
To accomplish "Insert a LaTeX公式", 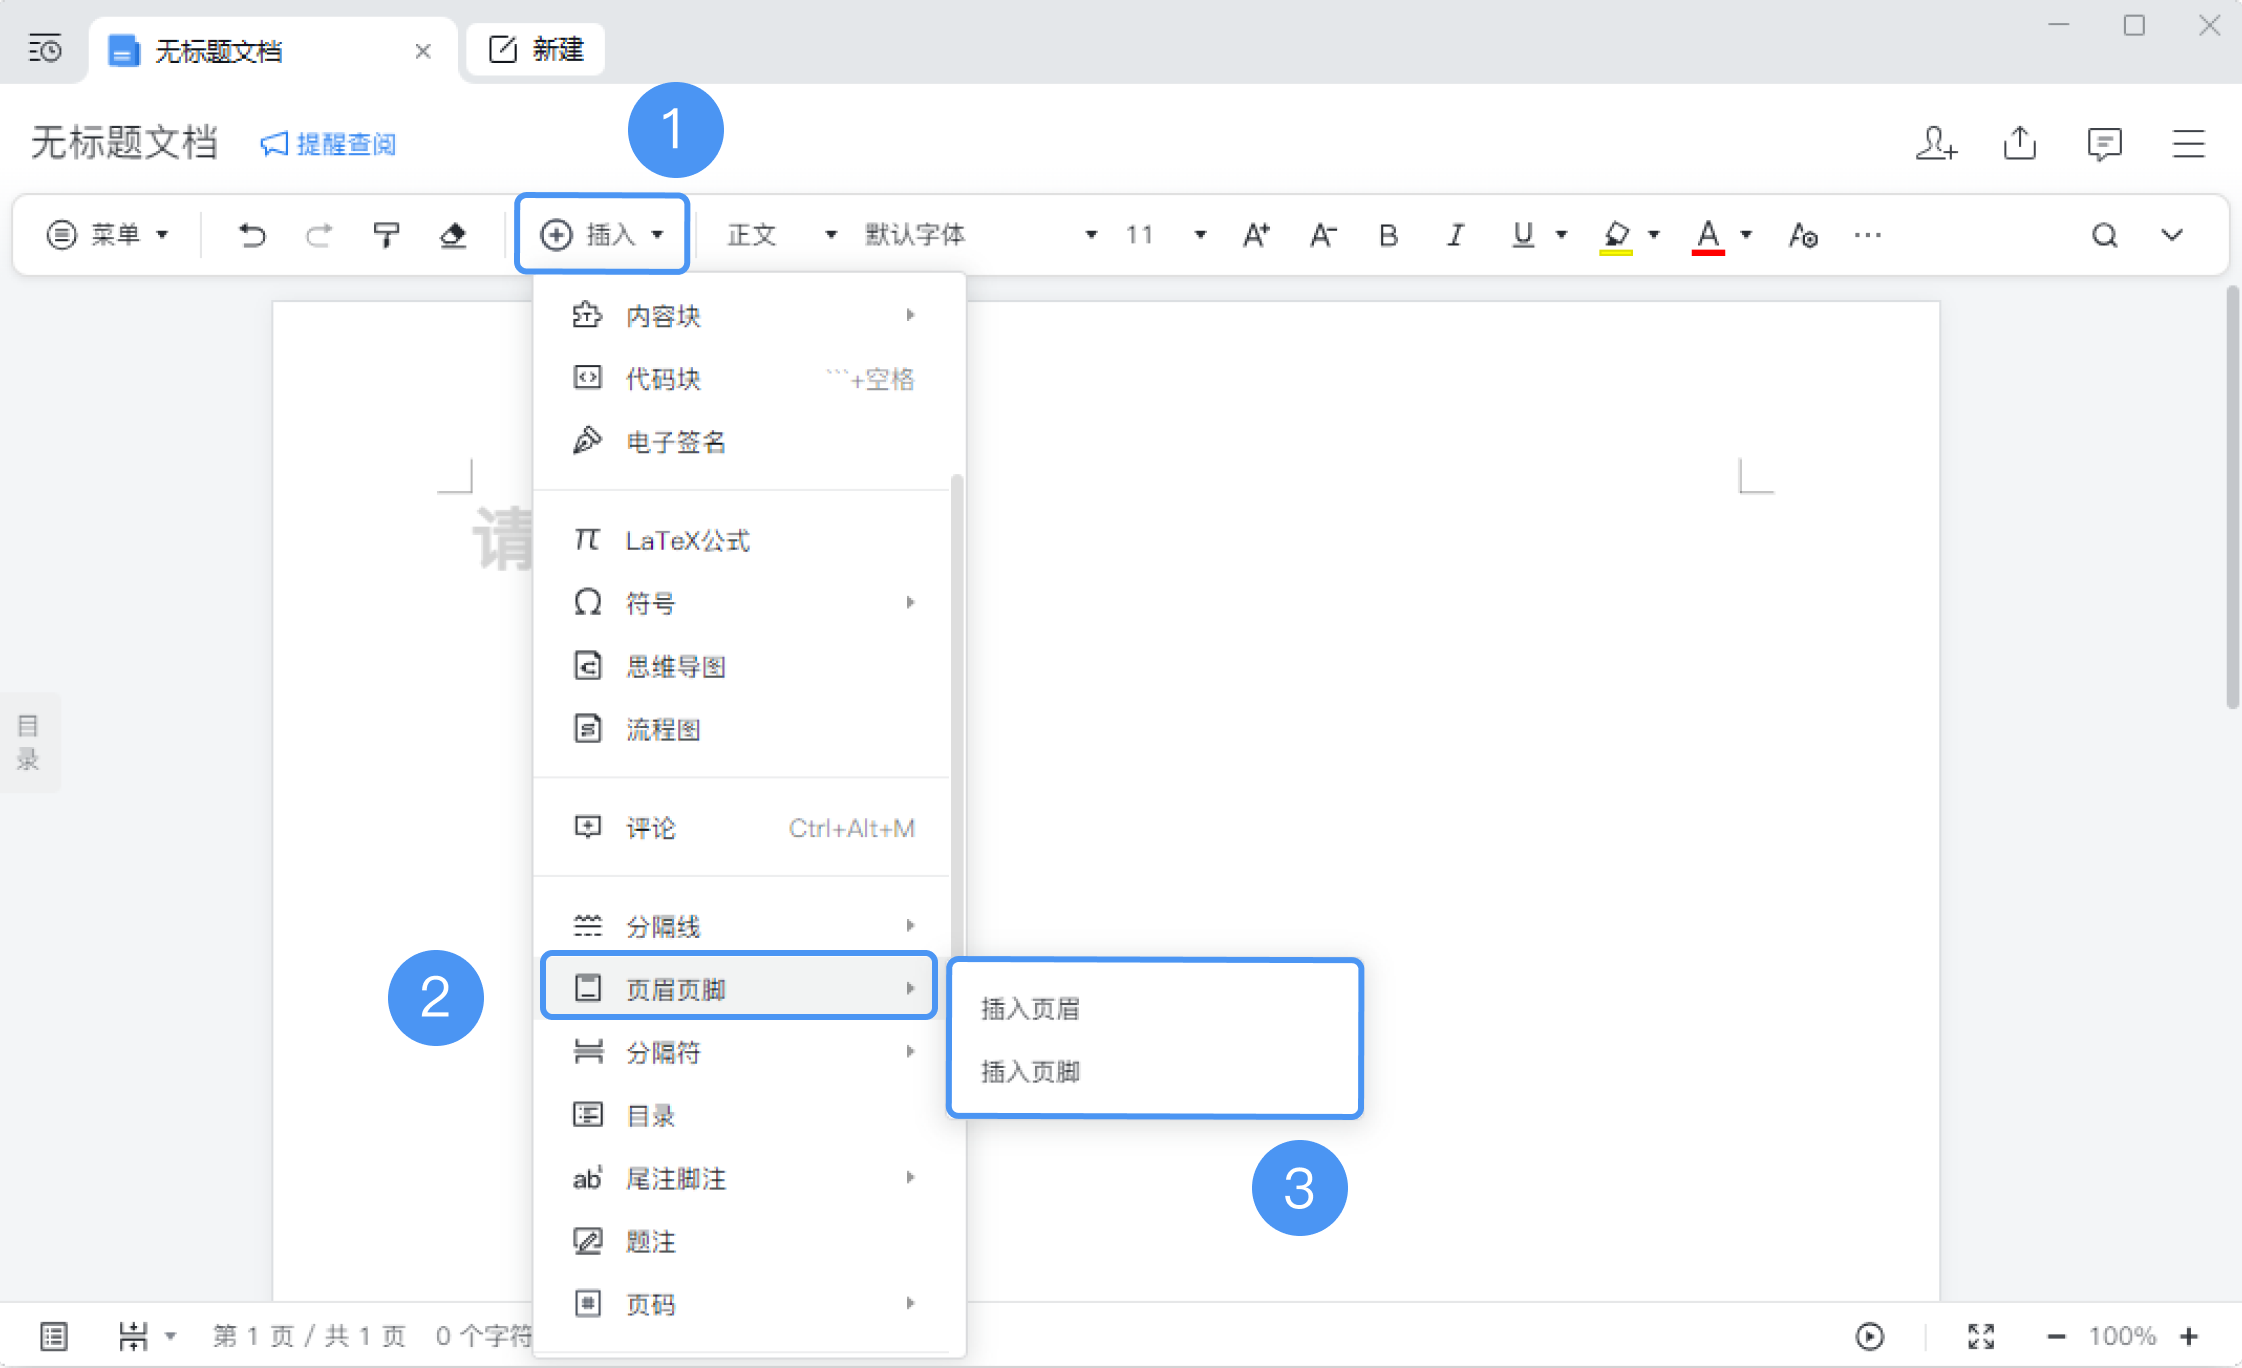I will point(744,541).
